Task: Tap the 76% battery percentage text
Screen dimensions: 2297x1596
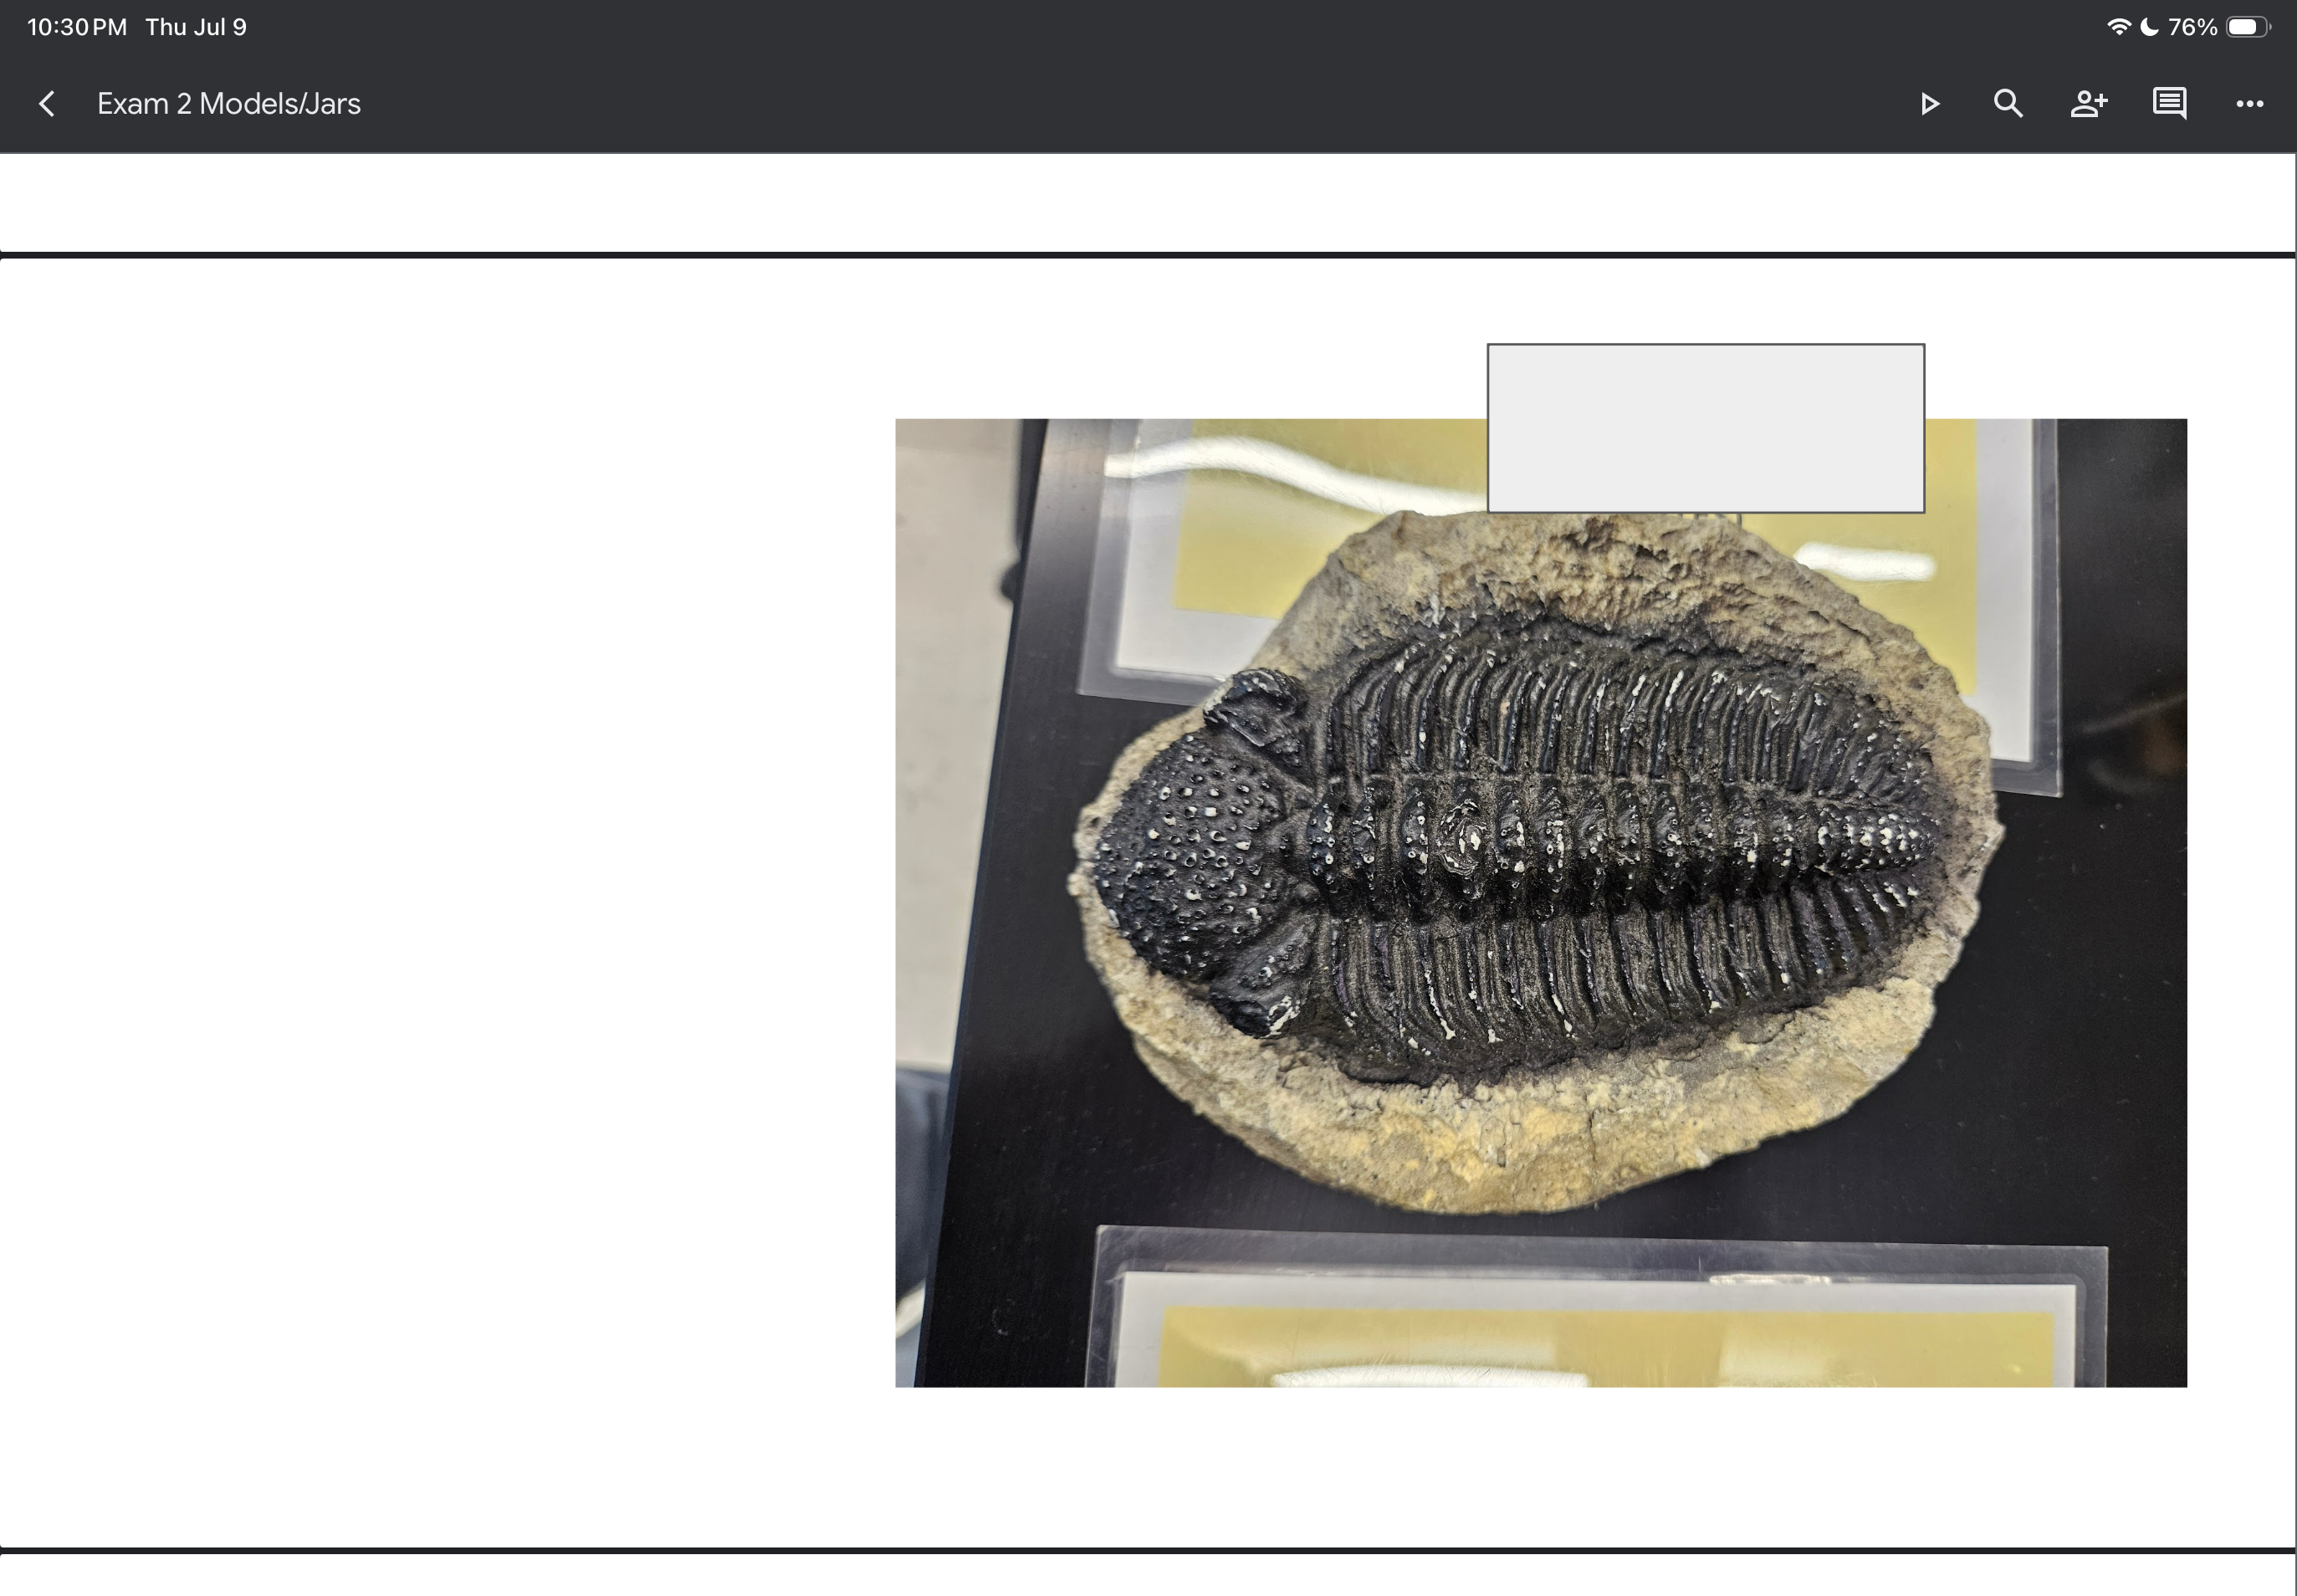Action: pos(2192,27)
